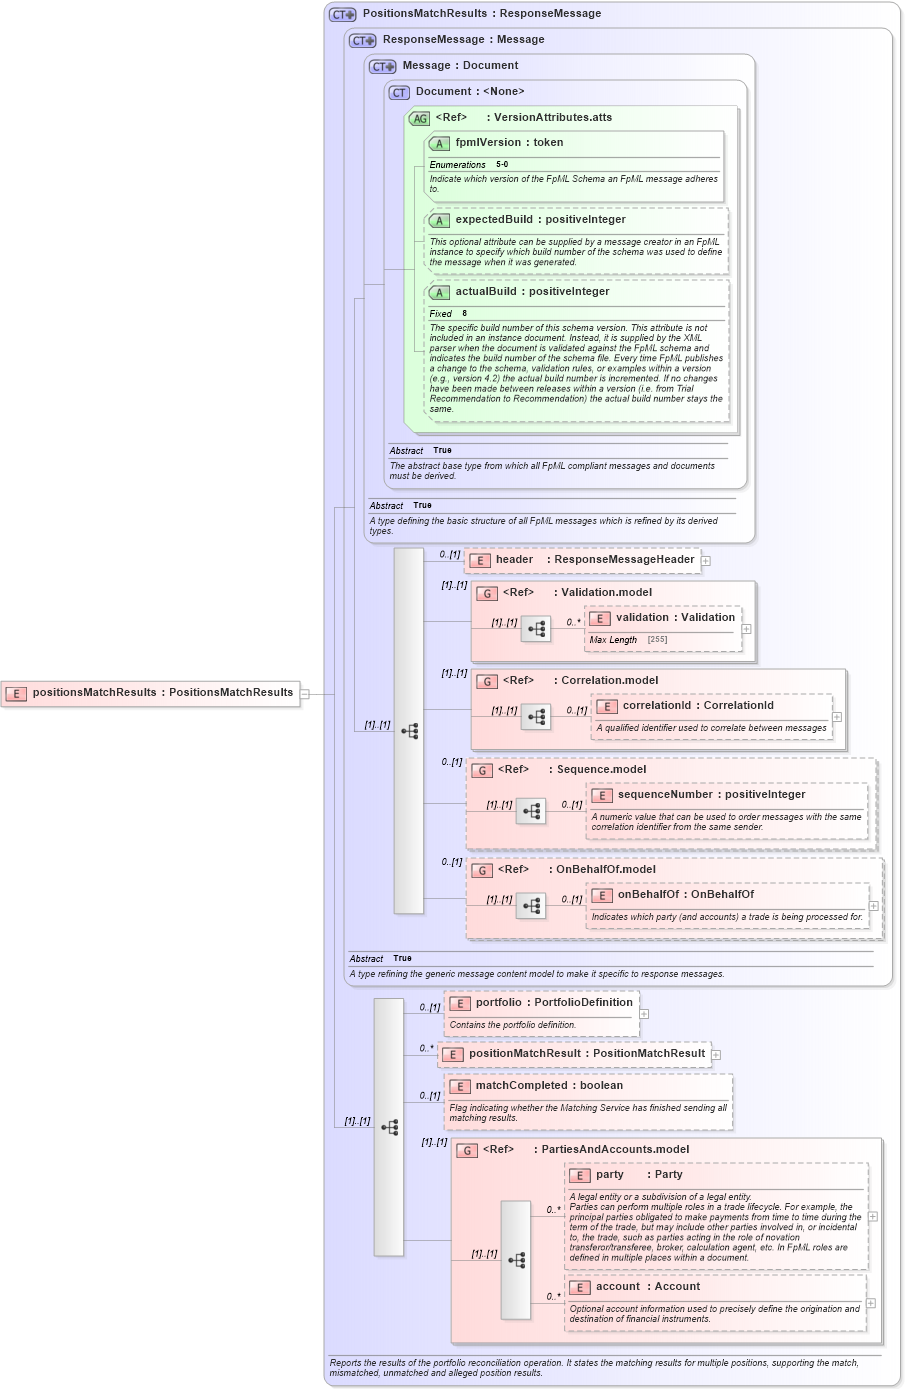
Task: Click the 'Max Length [255]' facet text
Action: pos(628,640)
